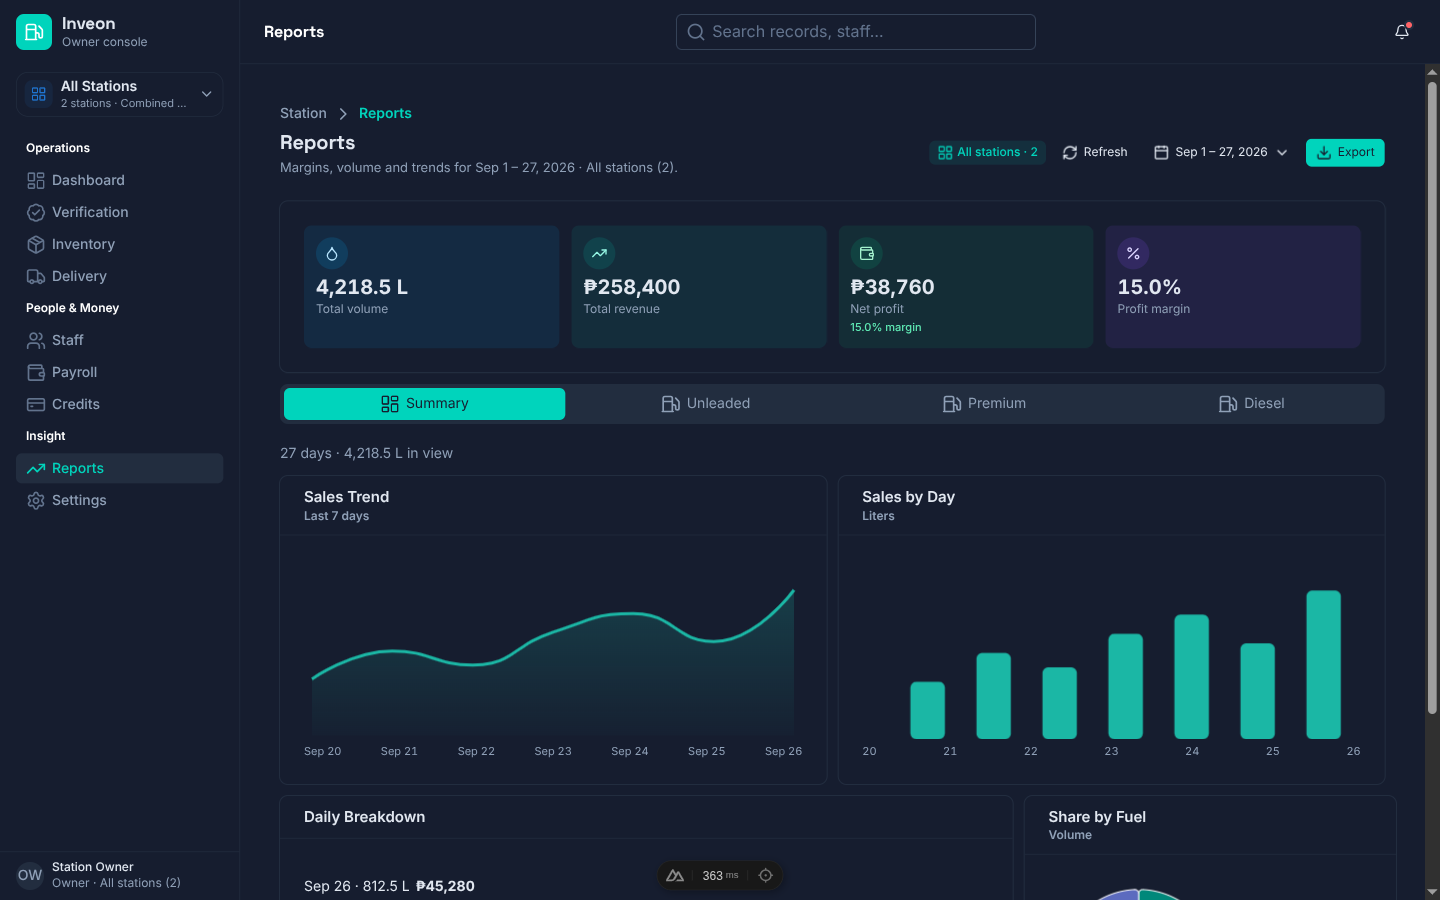Click the devtools inspector target icon

(x=766, y=876)
